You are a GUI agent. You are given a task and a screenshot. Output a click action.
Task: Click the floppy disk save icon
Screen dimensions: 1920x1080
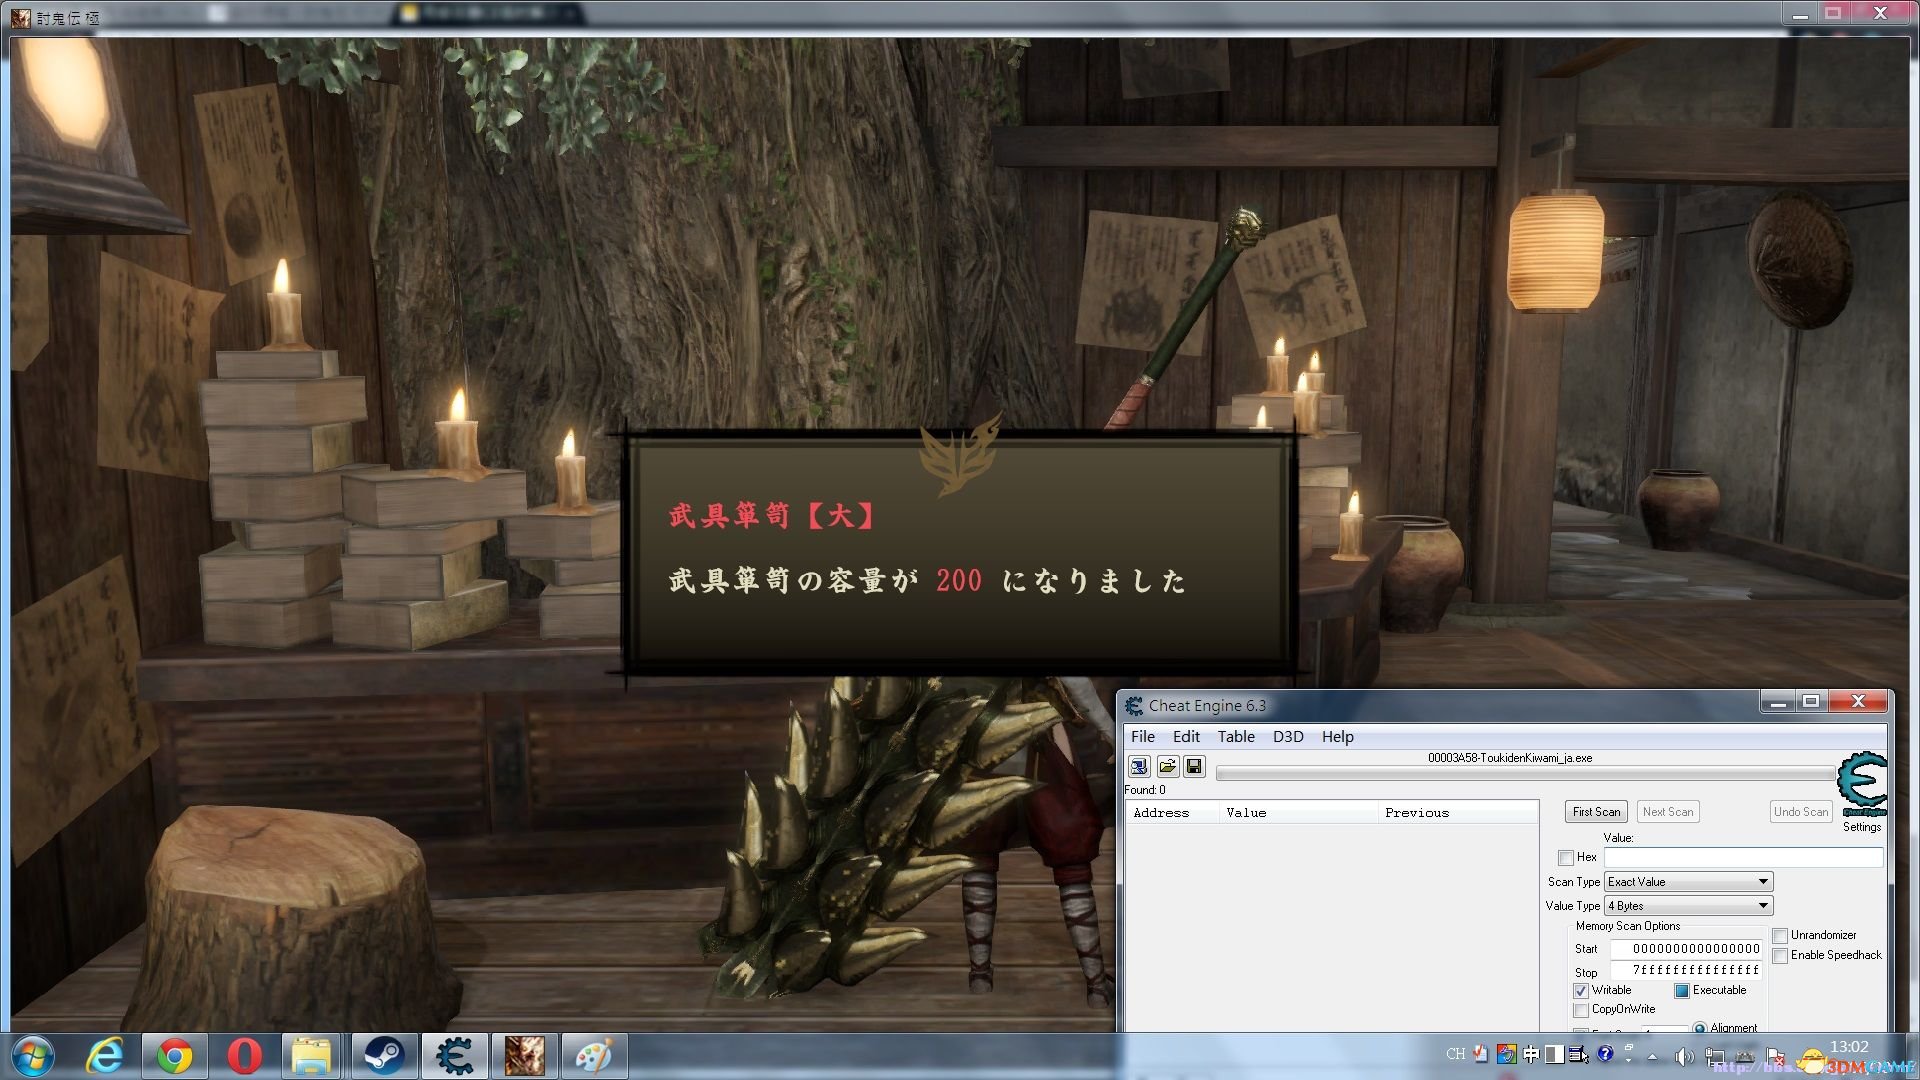[1194, 767]
